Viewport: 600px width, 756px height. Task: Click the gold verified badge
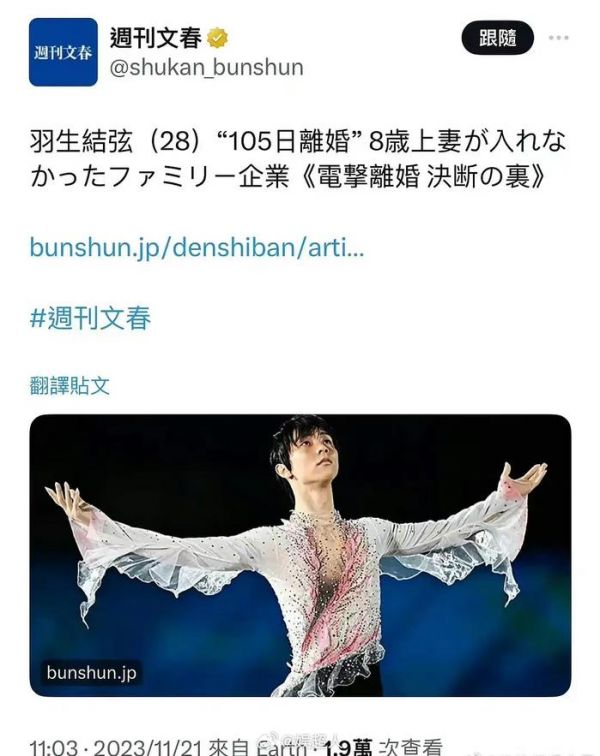click(218, 38)
